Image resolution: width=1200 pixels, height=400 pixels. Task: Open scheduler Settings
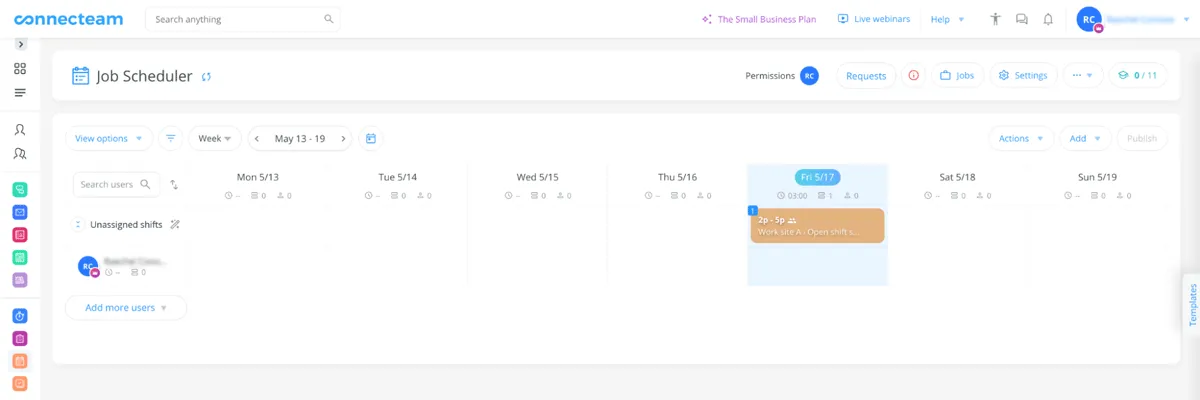pyautogui.click(x=1023, y=76)
